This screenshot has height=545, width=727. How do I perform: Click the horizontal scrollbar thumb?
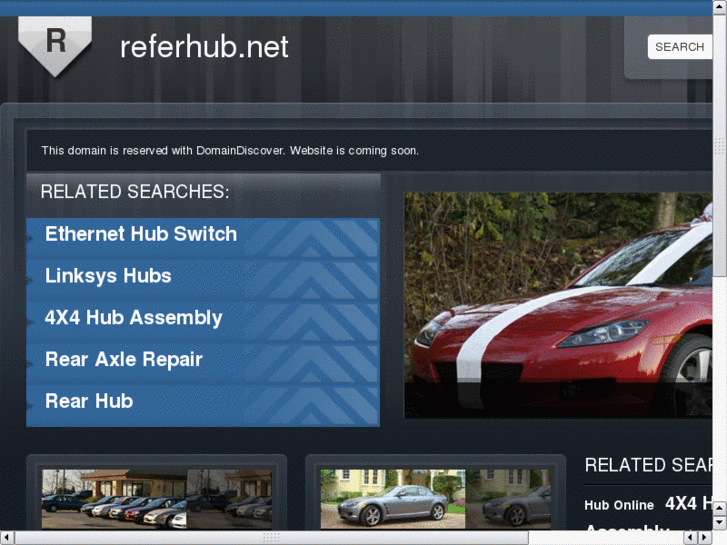(x=272, y=538)
